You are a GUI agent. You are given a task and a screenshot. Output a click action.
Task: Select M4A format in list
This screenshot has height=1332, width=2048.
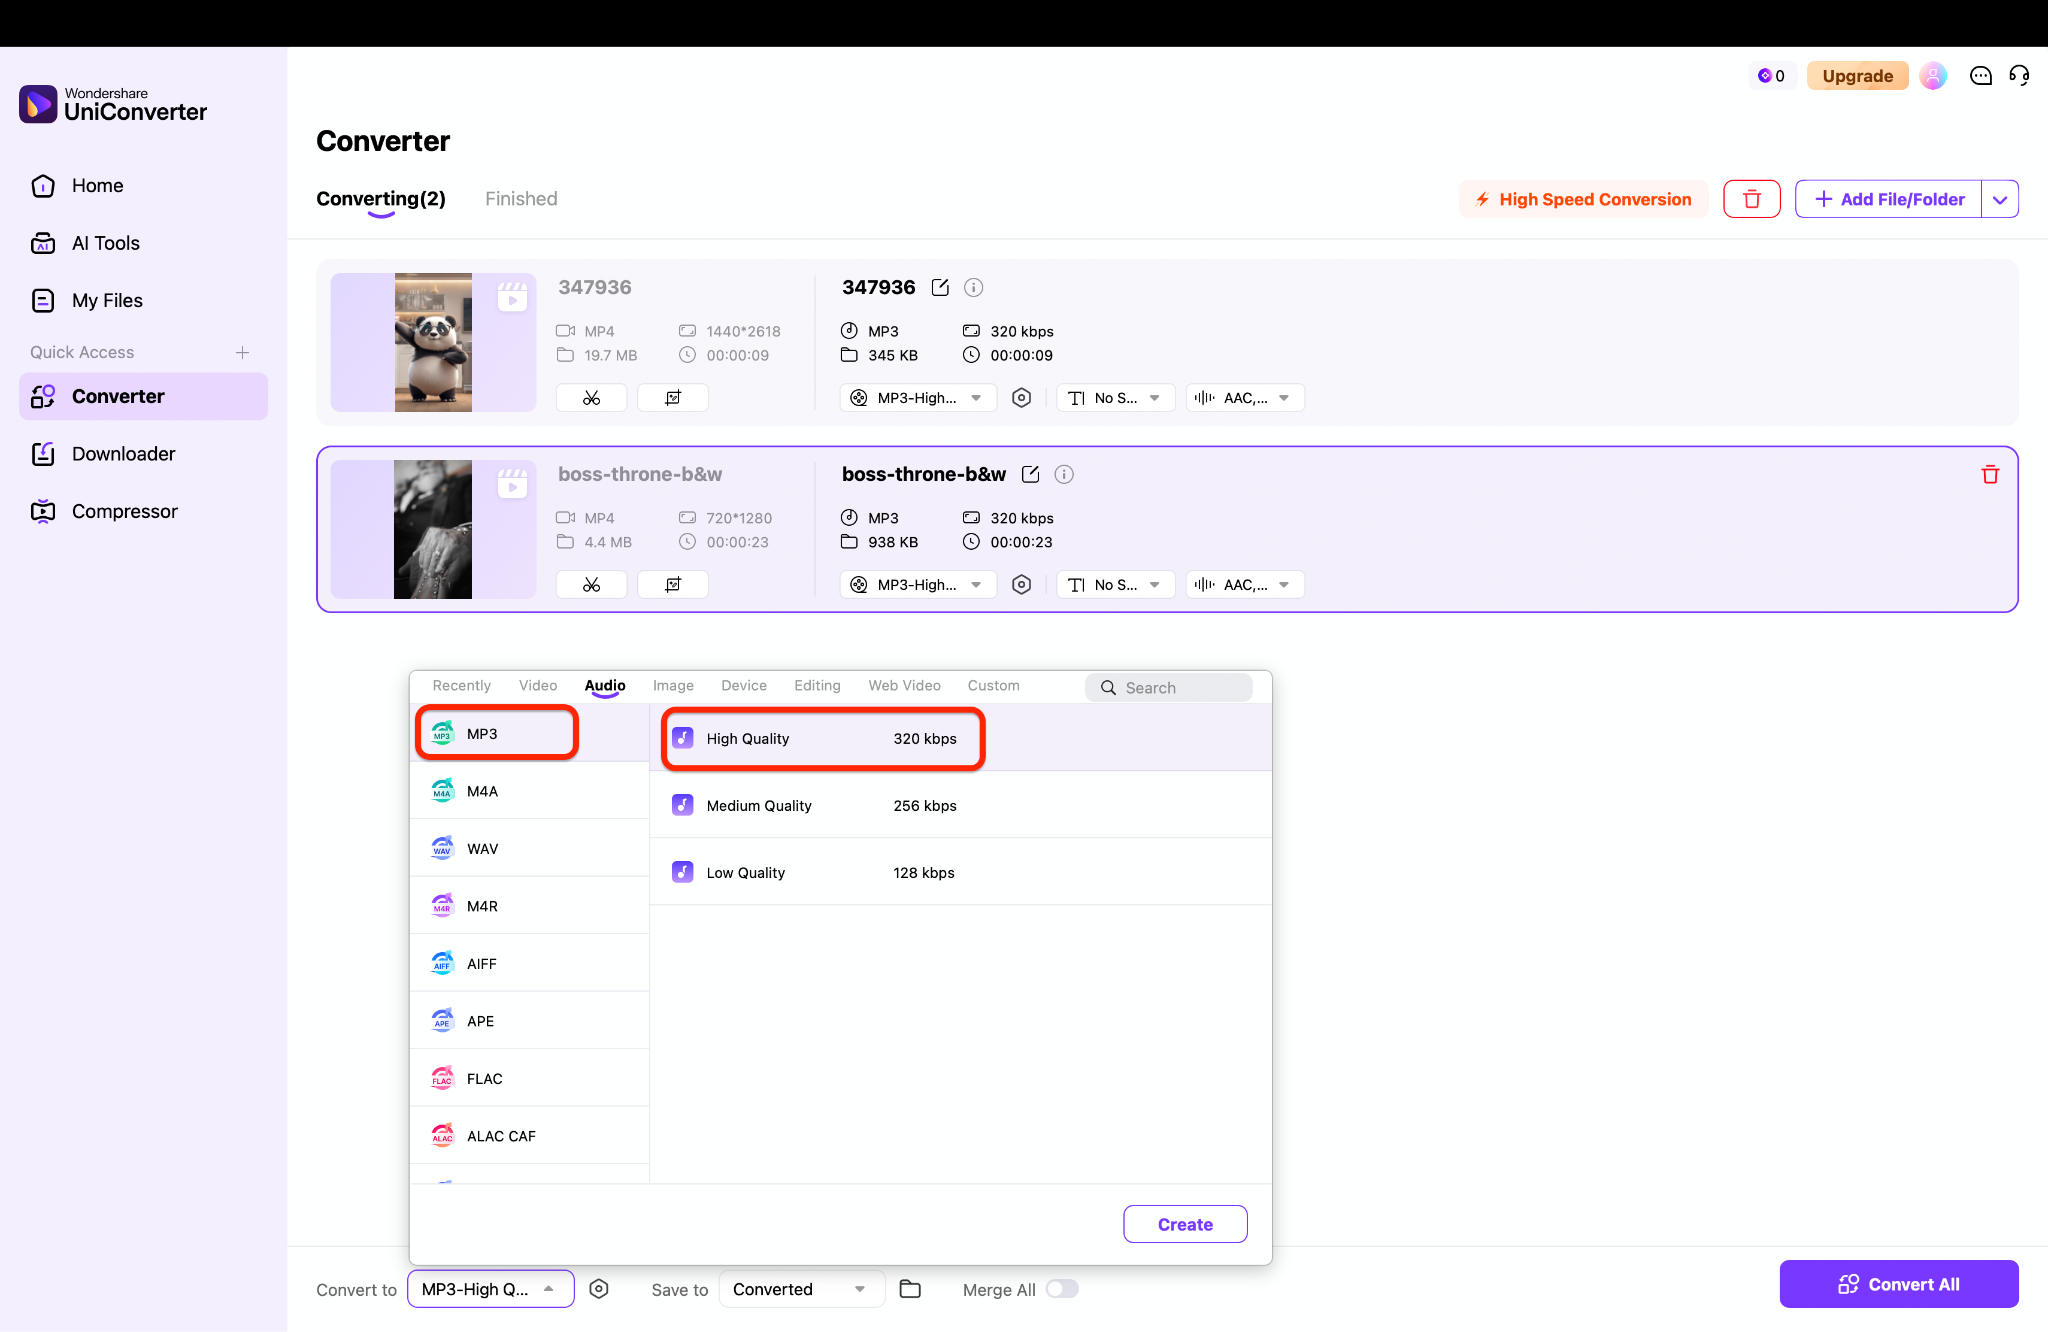click(x=530, y=791)
